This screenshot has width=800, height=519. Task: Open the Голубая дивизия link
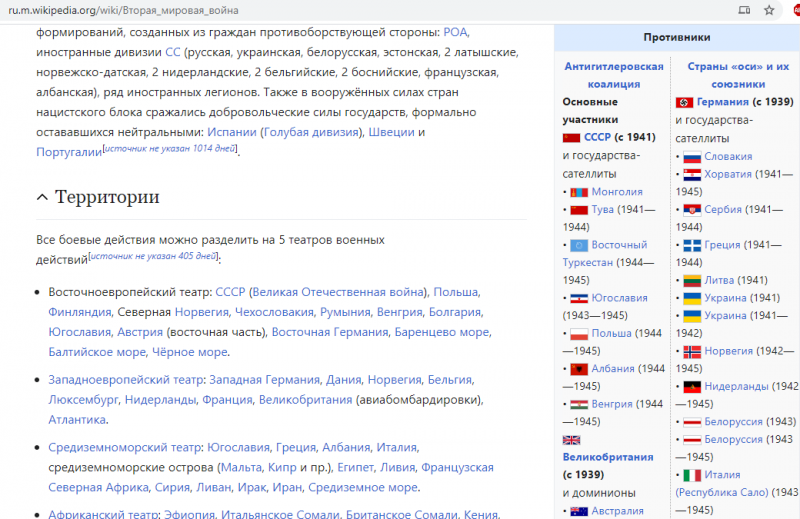point(310,132)
